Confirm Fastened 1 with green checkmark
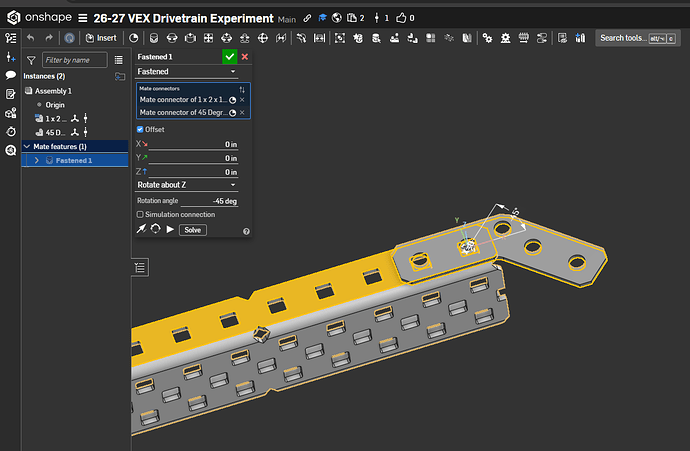The width and height of the screenshot is (690, 451). (x=229, y=57)
